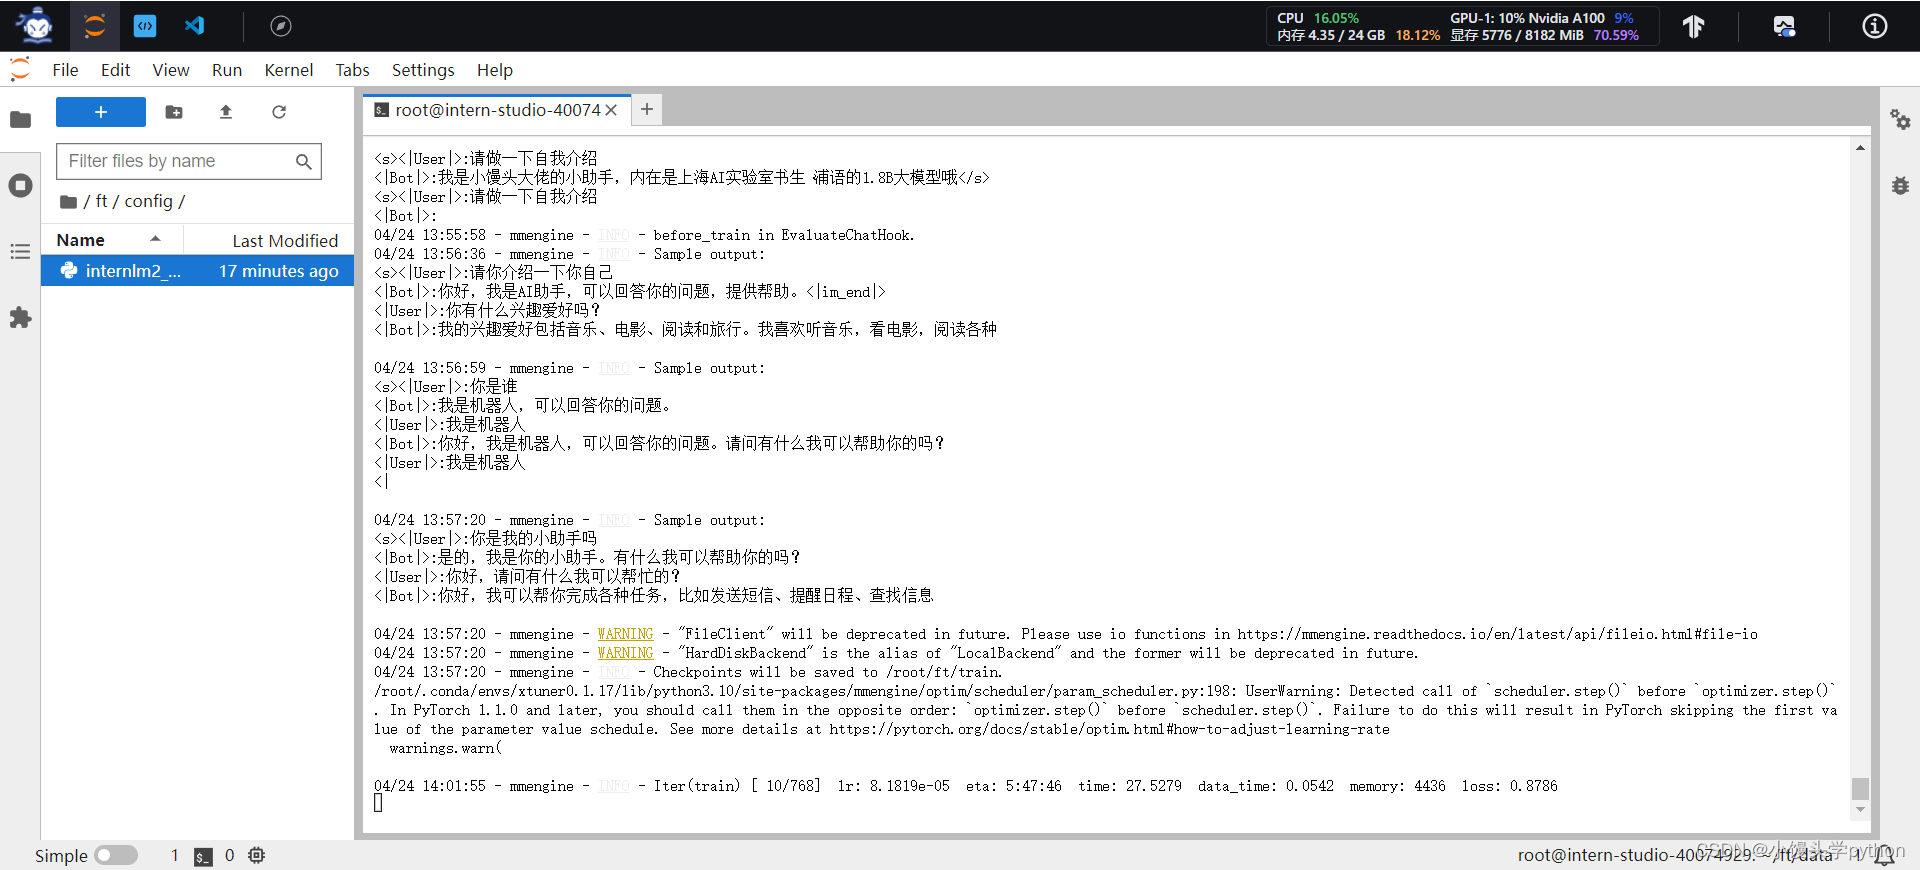
Task: Click the root folder icon in breadcrumb
Action: pos(68,201)
